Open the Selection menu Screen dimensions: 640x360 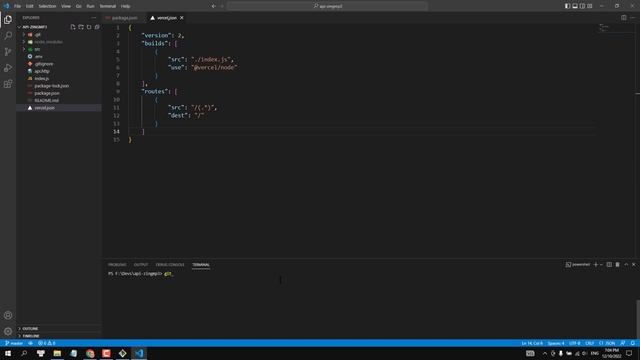click(x=47, y=6)
